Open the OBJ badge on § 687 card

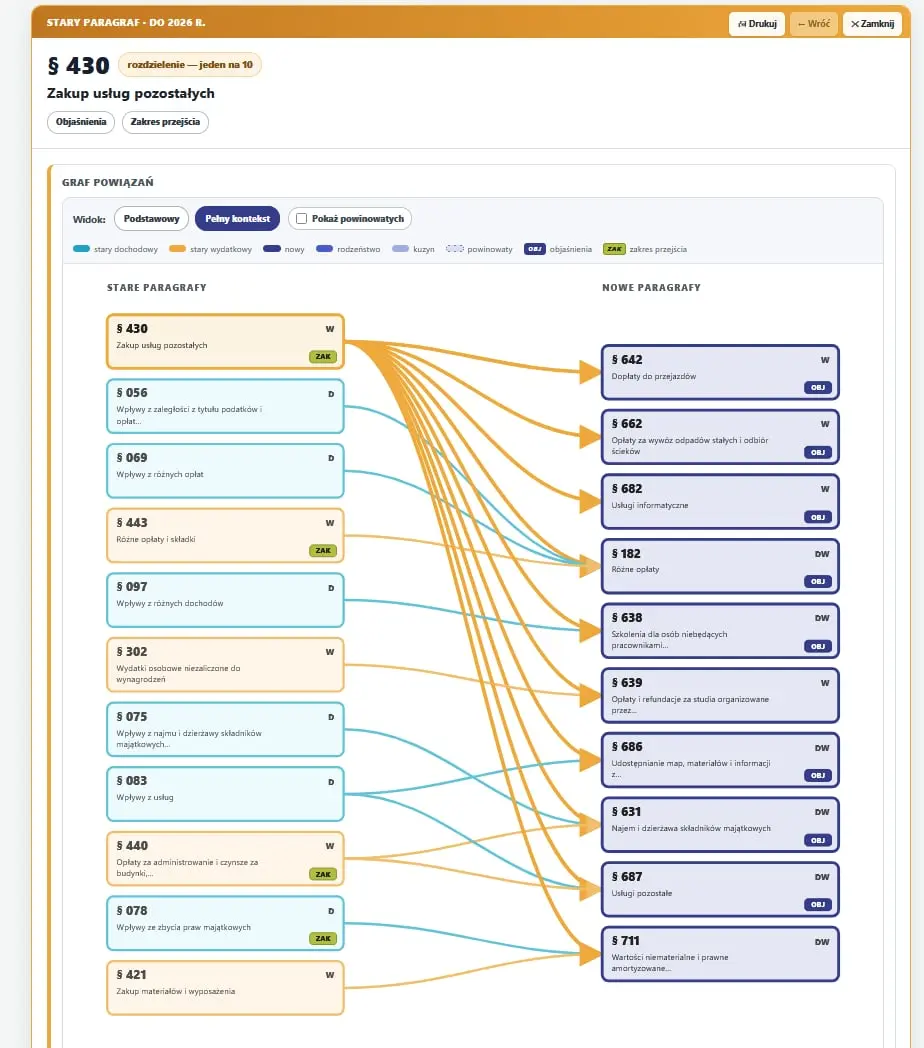(x=818, y=904)
